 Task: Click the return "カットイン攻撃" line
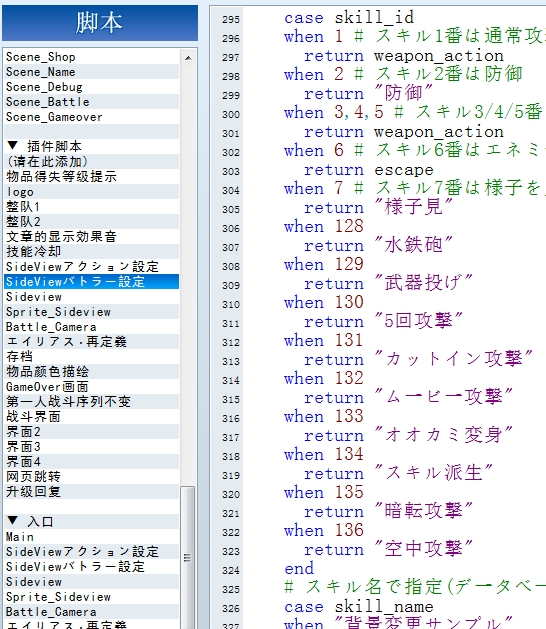418,359
